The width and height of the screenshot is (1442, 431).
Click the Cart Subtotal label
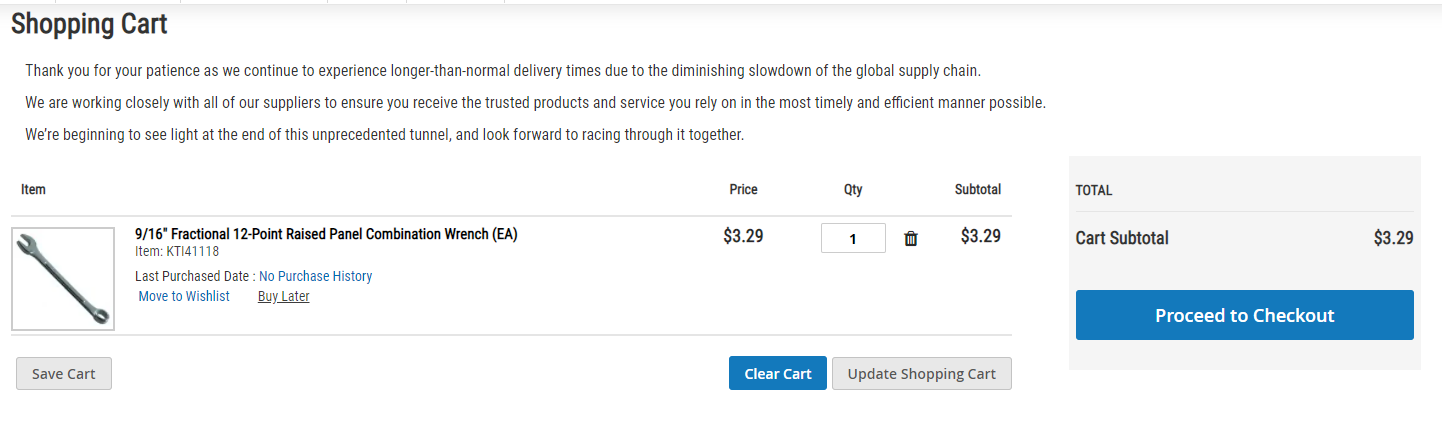point(1121,238)
